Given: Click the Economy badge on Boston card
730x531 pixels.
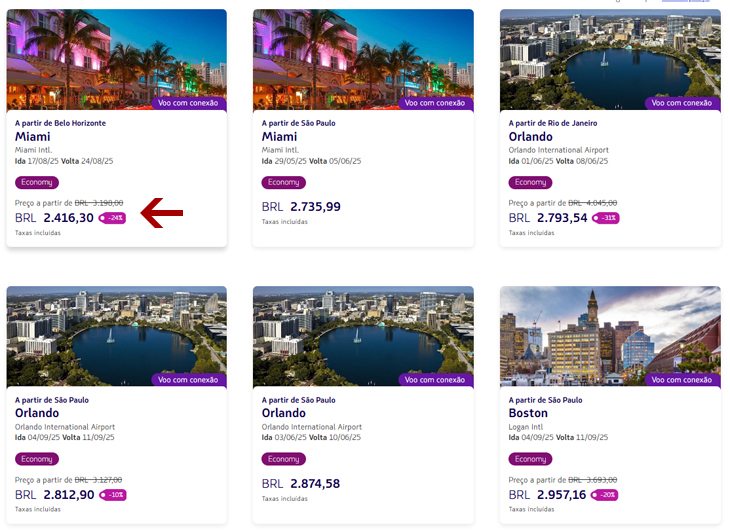Looking at the screenshot, I should click(530, 459).
